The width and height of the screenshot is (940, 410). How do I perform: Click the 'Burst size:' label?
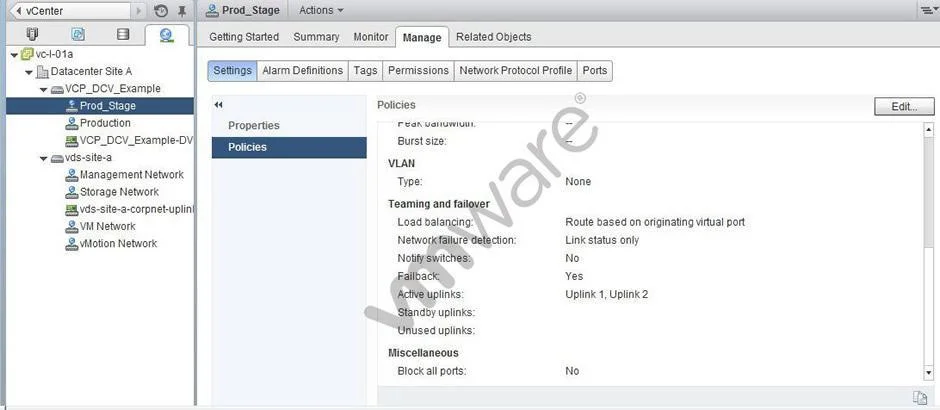[x=422, y=141]
